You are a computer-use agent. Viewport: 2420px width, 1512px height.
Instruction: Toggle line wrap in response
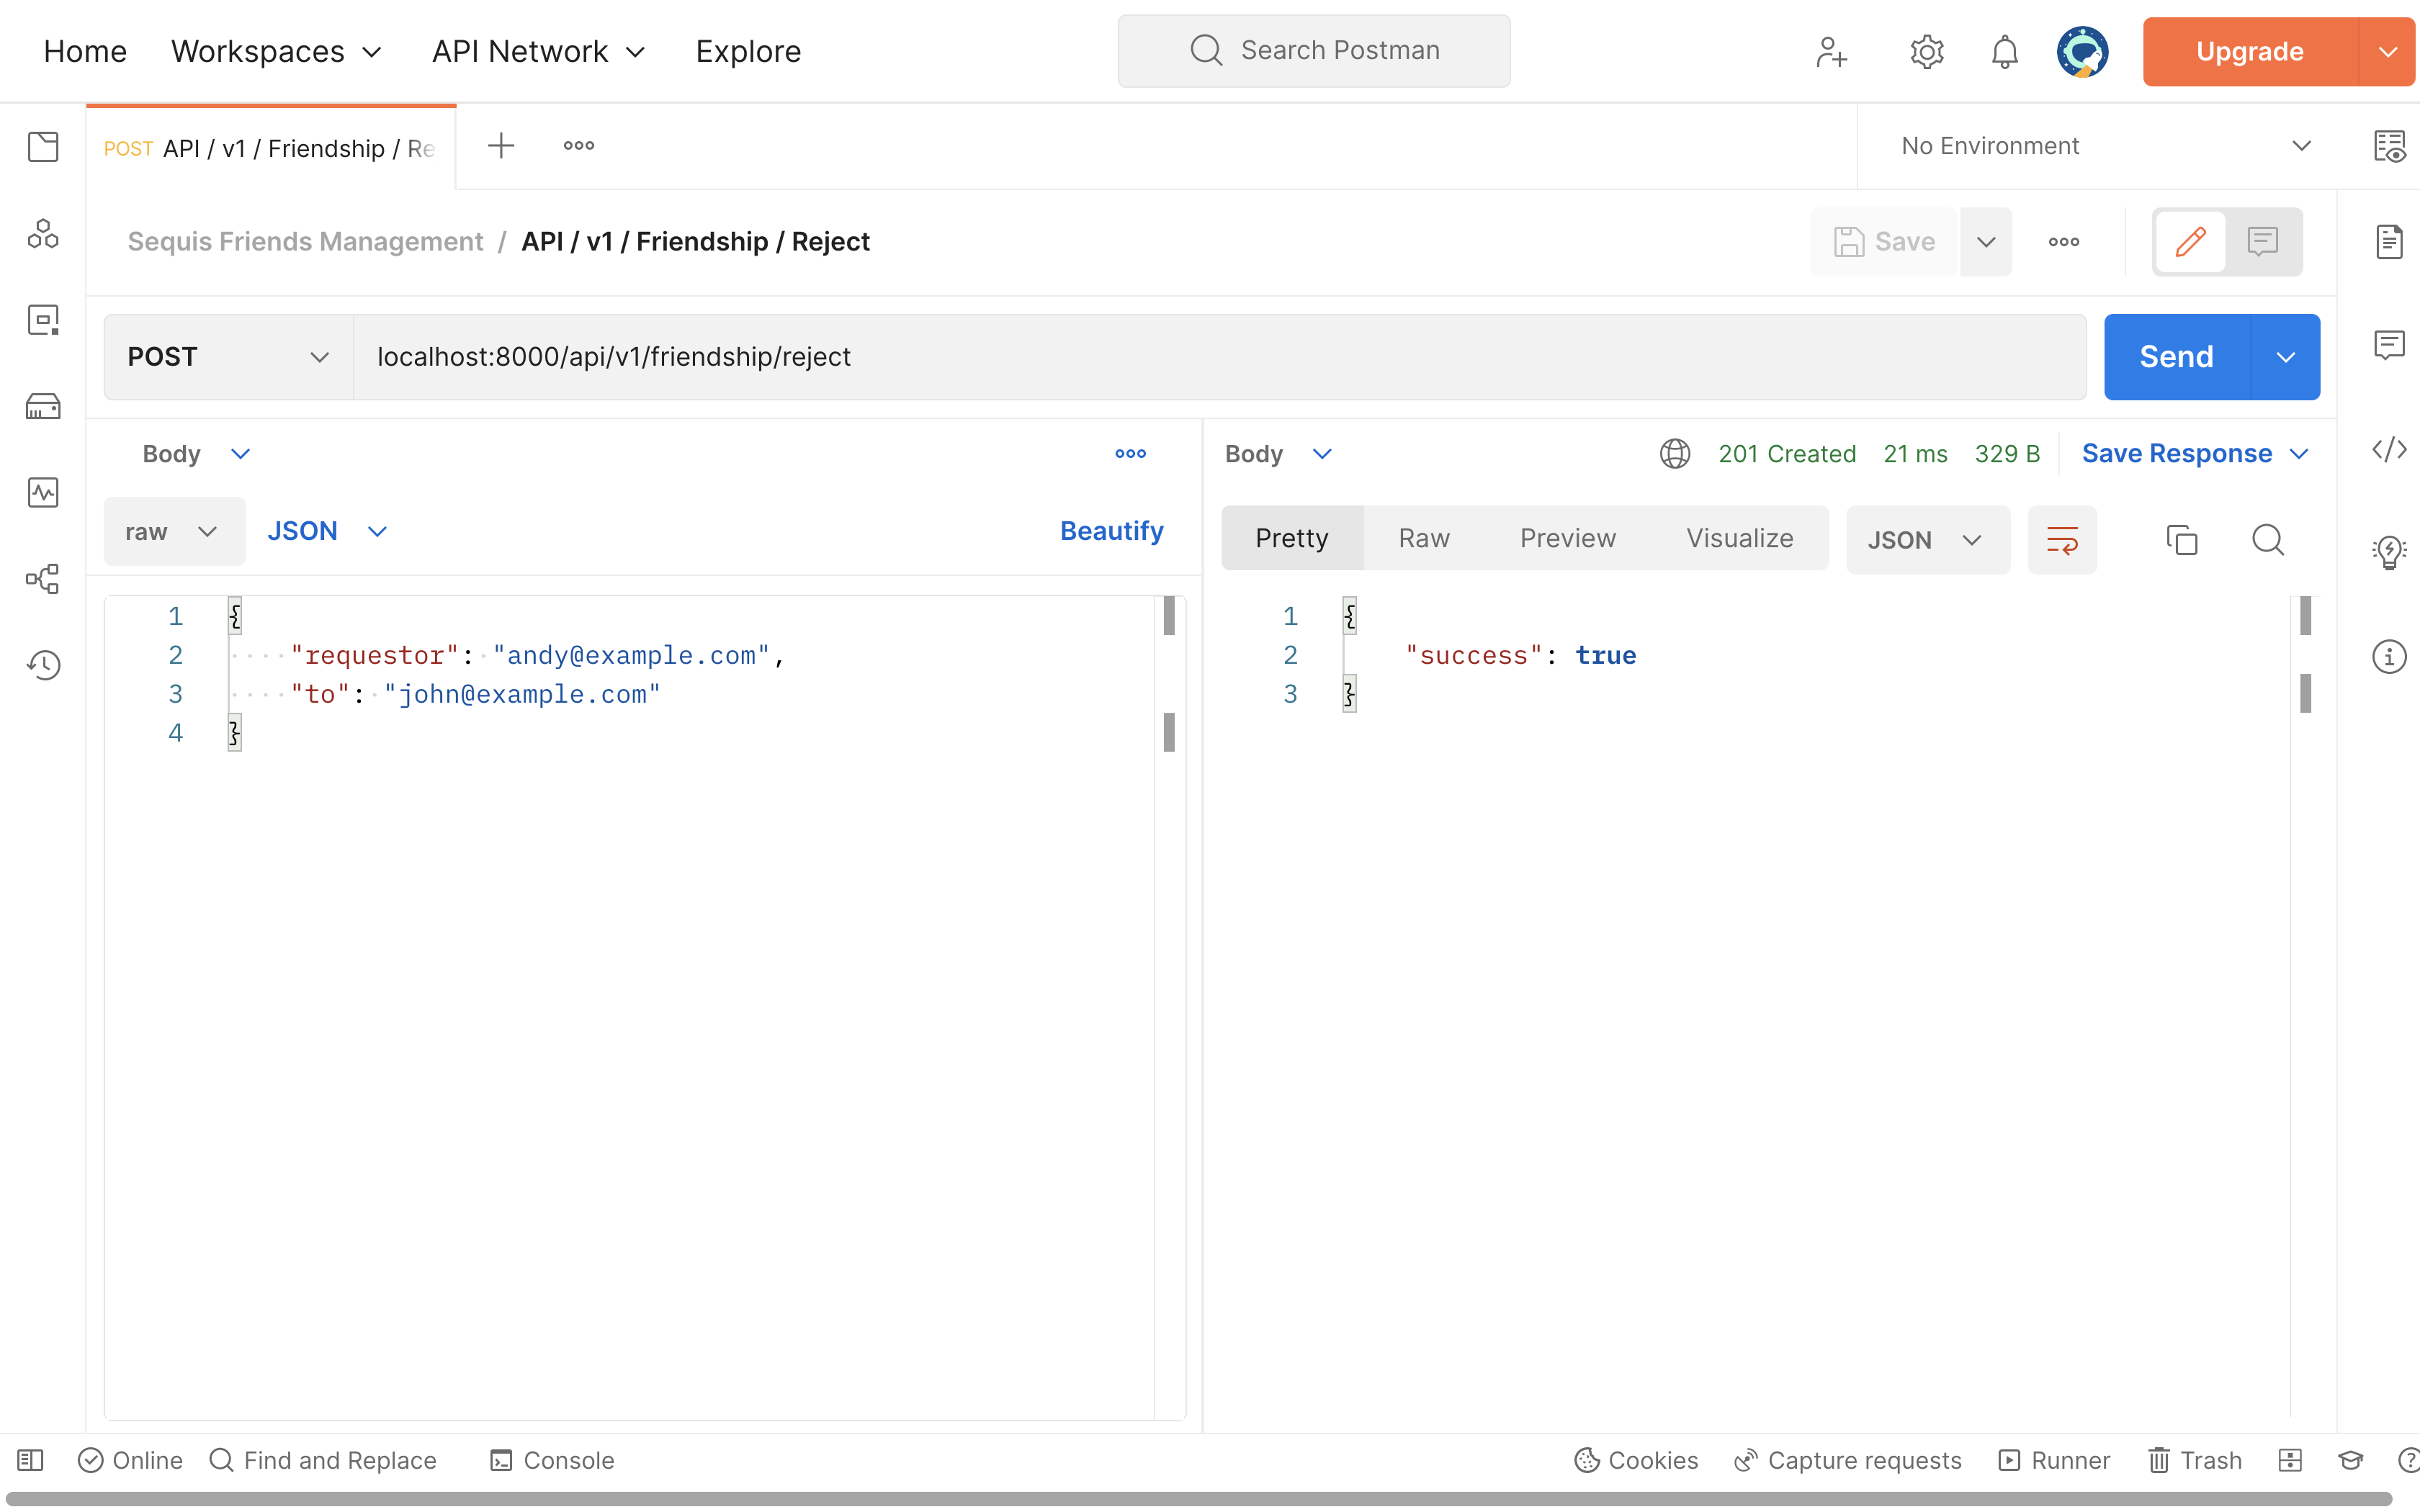(2062, 540)
